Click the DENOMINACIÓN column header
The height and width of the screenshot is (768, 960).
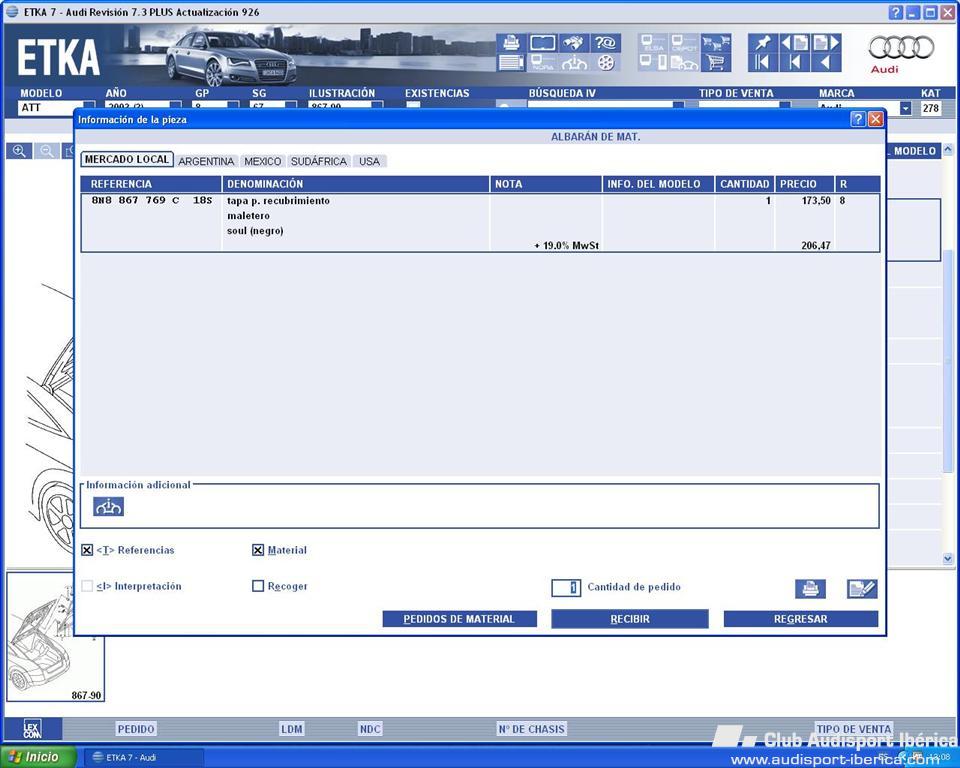[x=356, y=184]
